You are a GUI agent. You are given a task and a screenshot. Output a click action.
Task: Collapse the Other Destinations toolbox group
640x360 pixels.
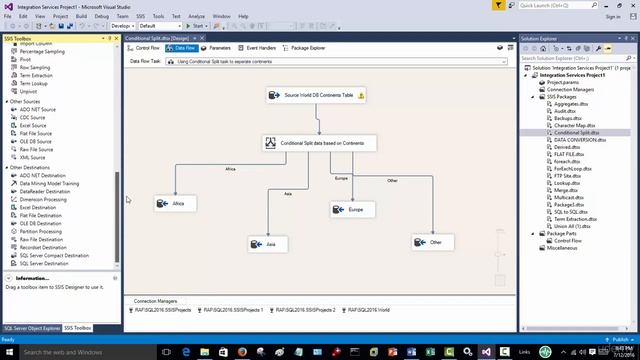pyautogui.click(x=7, y=168)
